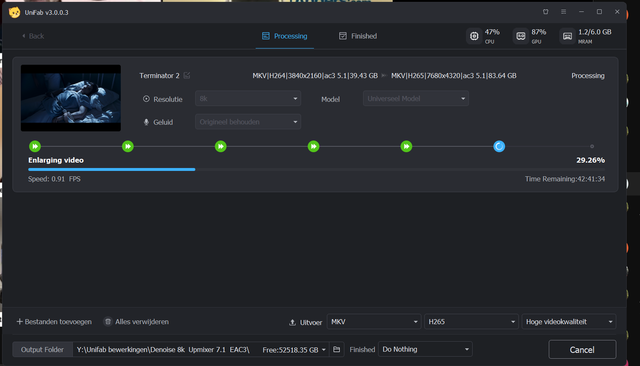Click the Resolutie target icon

pyautogui.click(x=146, y=99)
